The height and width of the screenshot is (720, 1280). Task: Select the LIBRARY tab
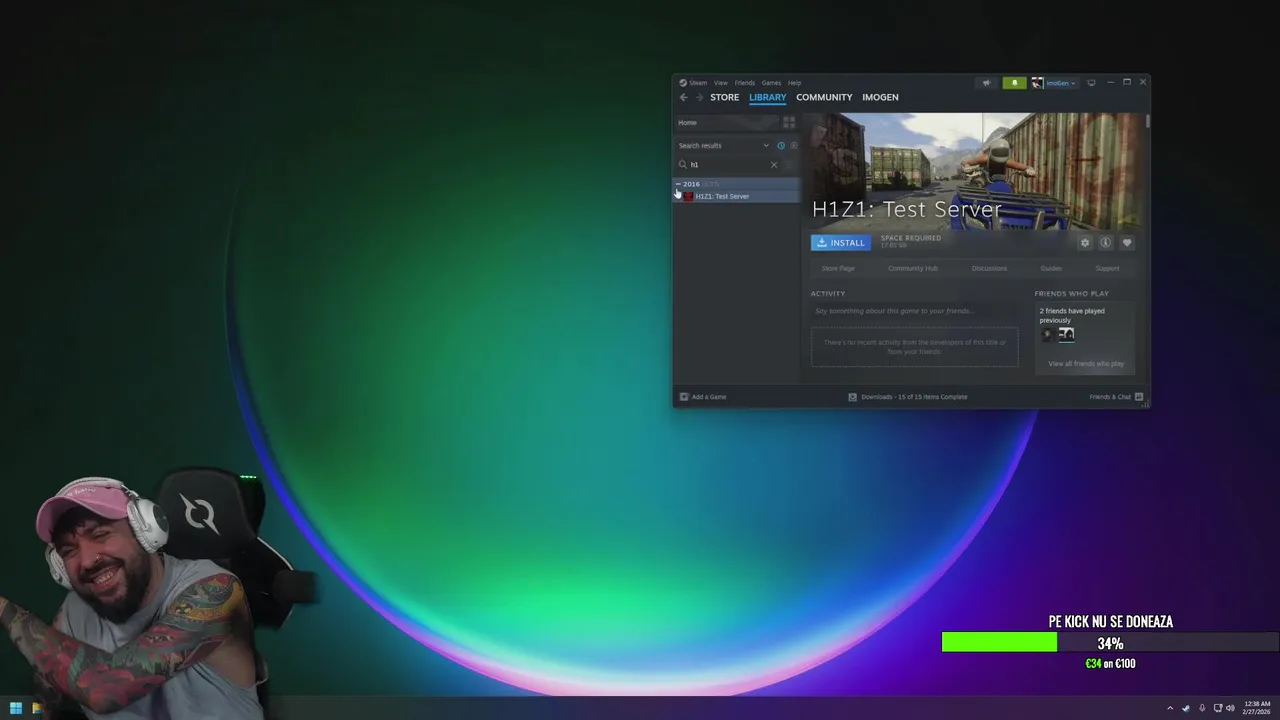click(768, 97)
